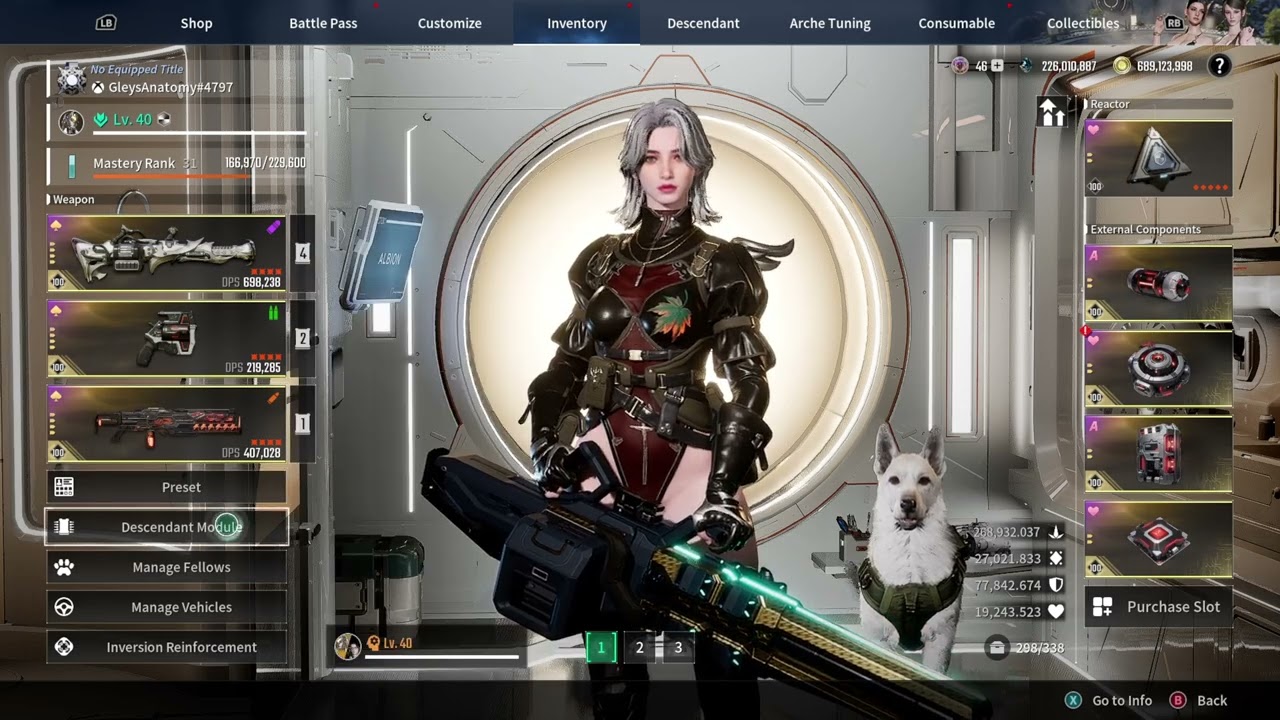Click the fellow portrait at the bottom
This screenshot has height=720, width=1280.
pos(347,646)
